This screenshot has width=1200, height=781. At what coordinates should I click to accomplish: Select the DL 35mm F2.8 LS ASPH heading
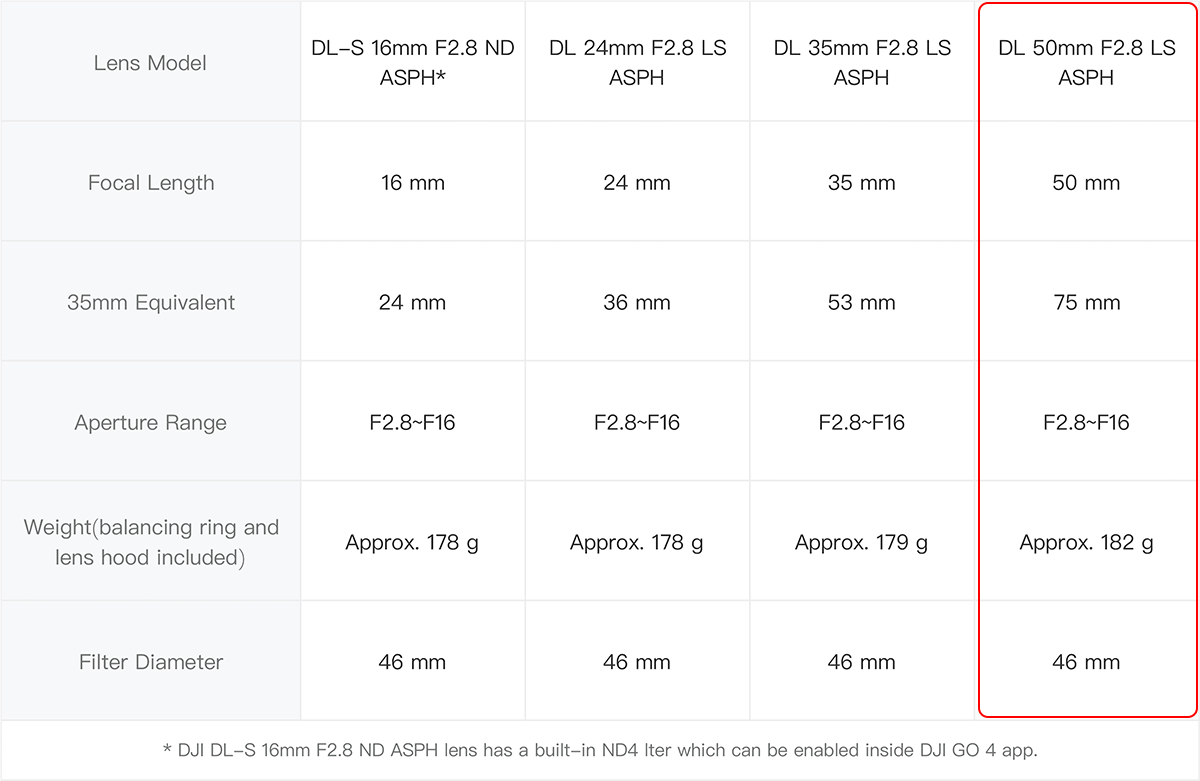point(862,62)
